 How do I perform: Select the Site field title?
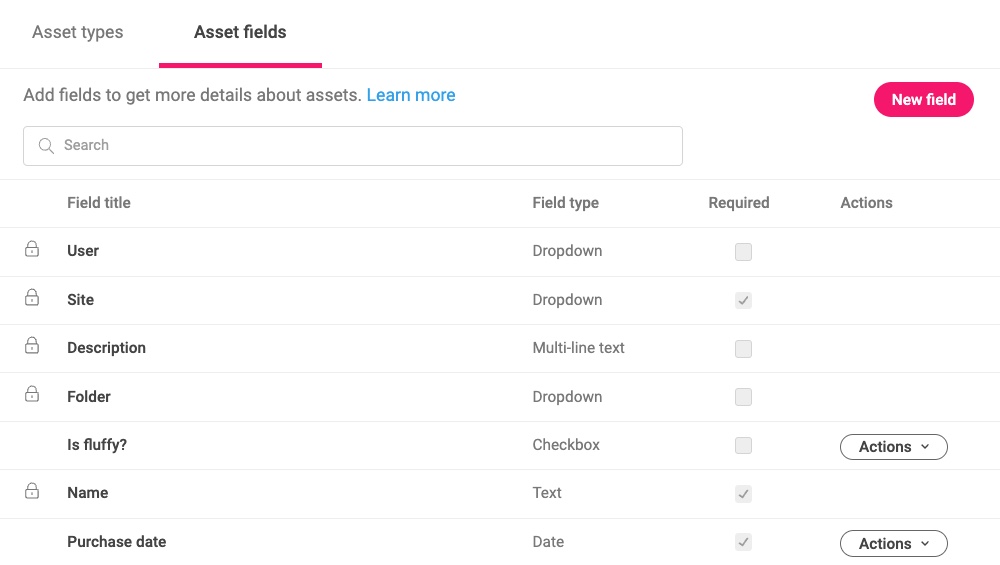pyautogui.click(x=80, y=300)
